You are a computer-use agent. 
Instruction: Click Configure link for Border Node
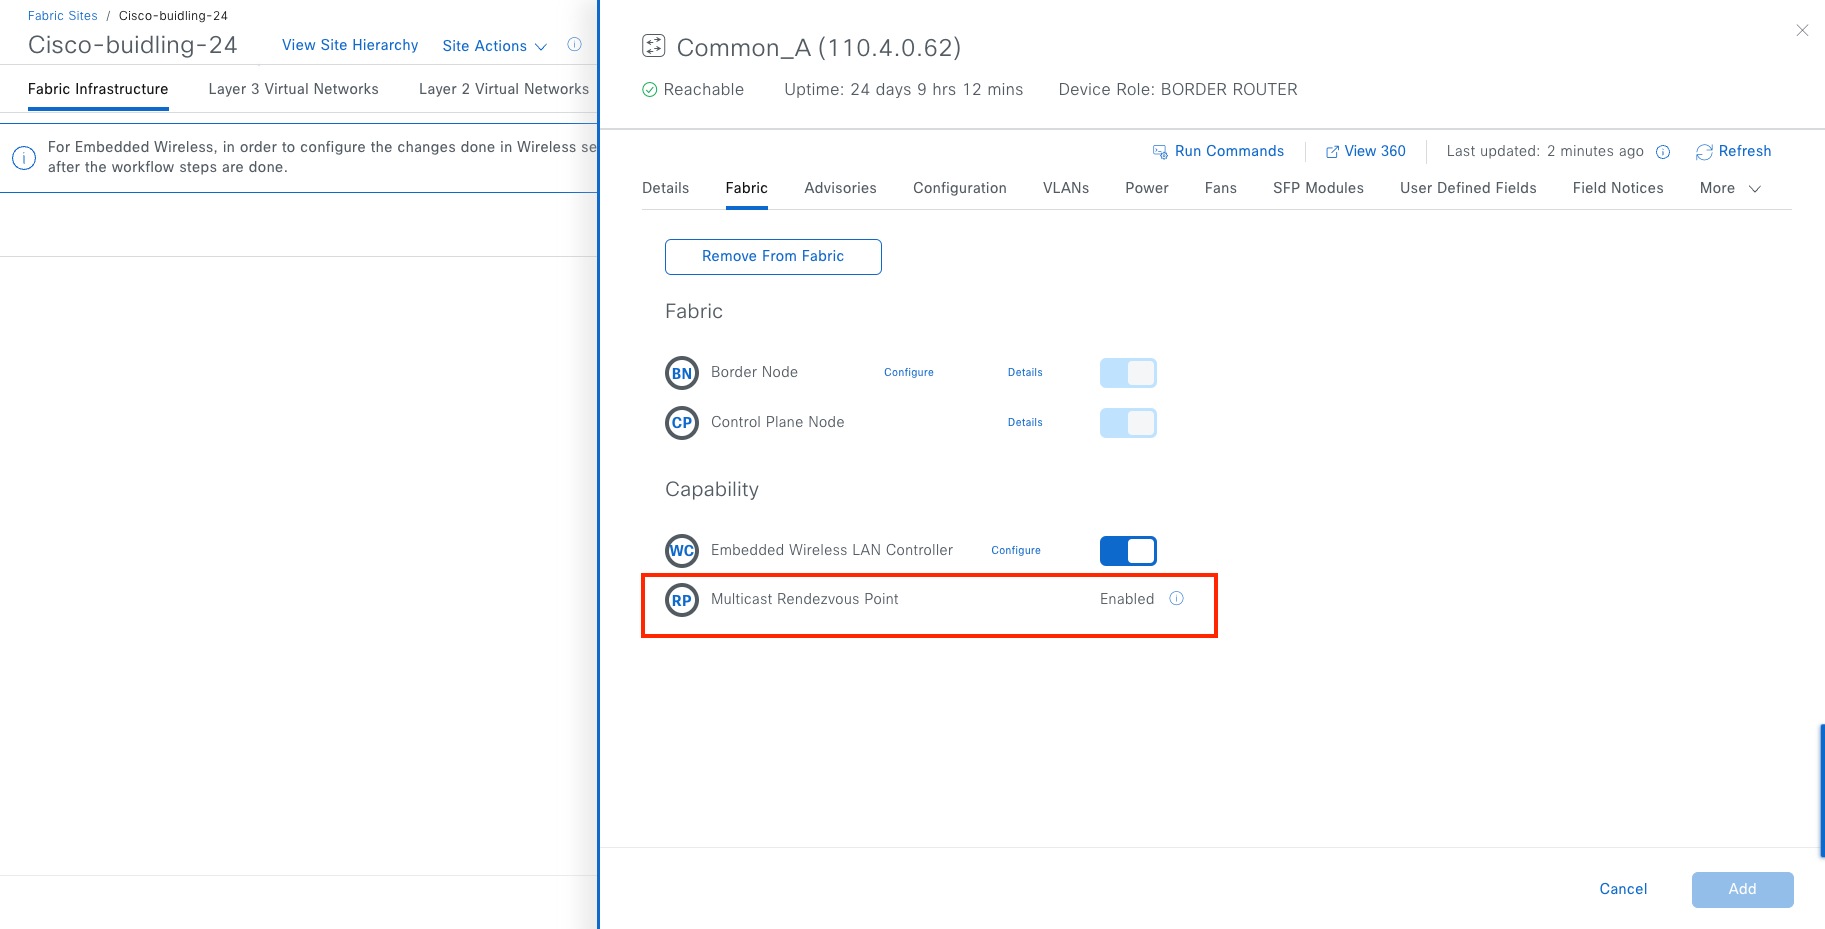coord(908,372)
